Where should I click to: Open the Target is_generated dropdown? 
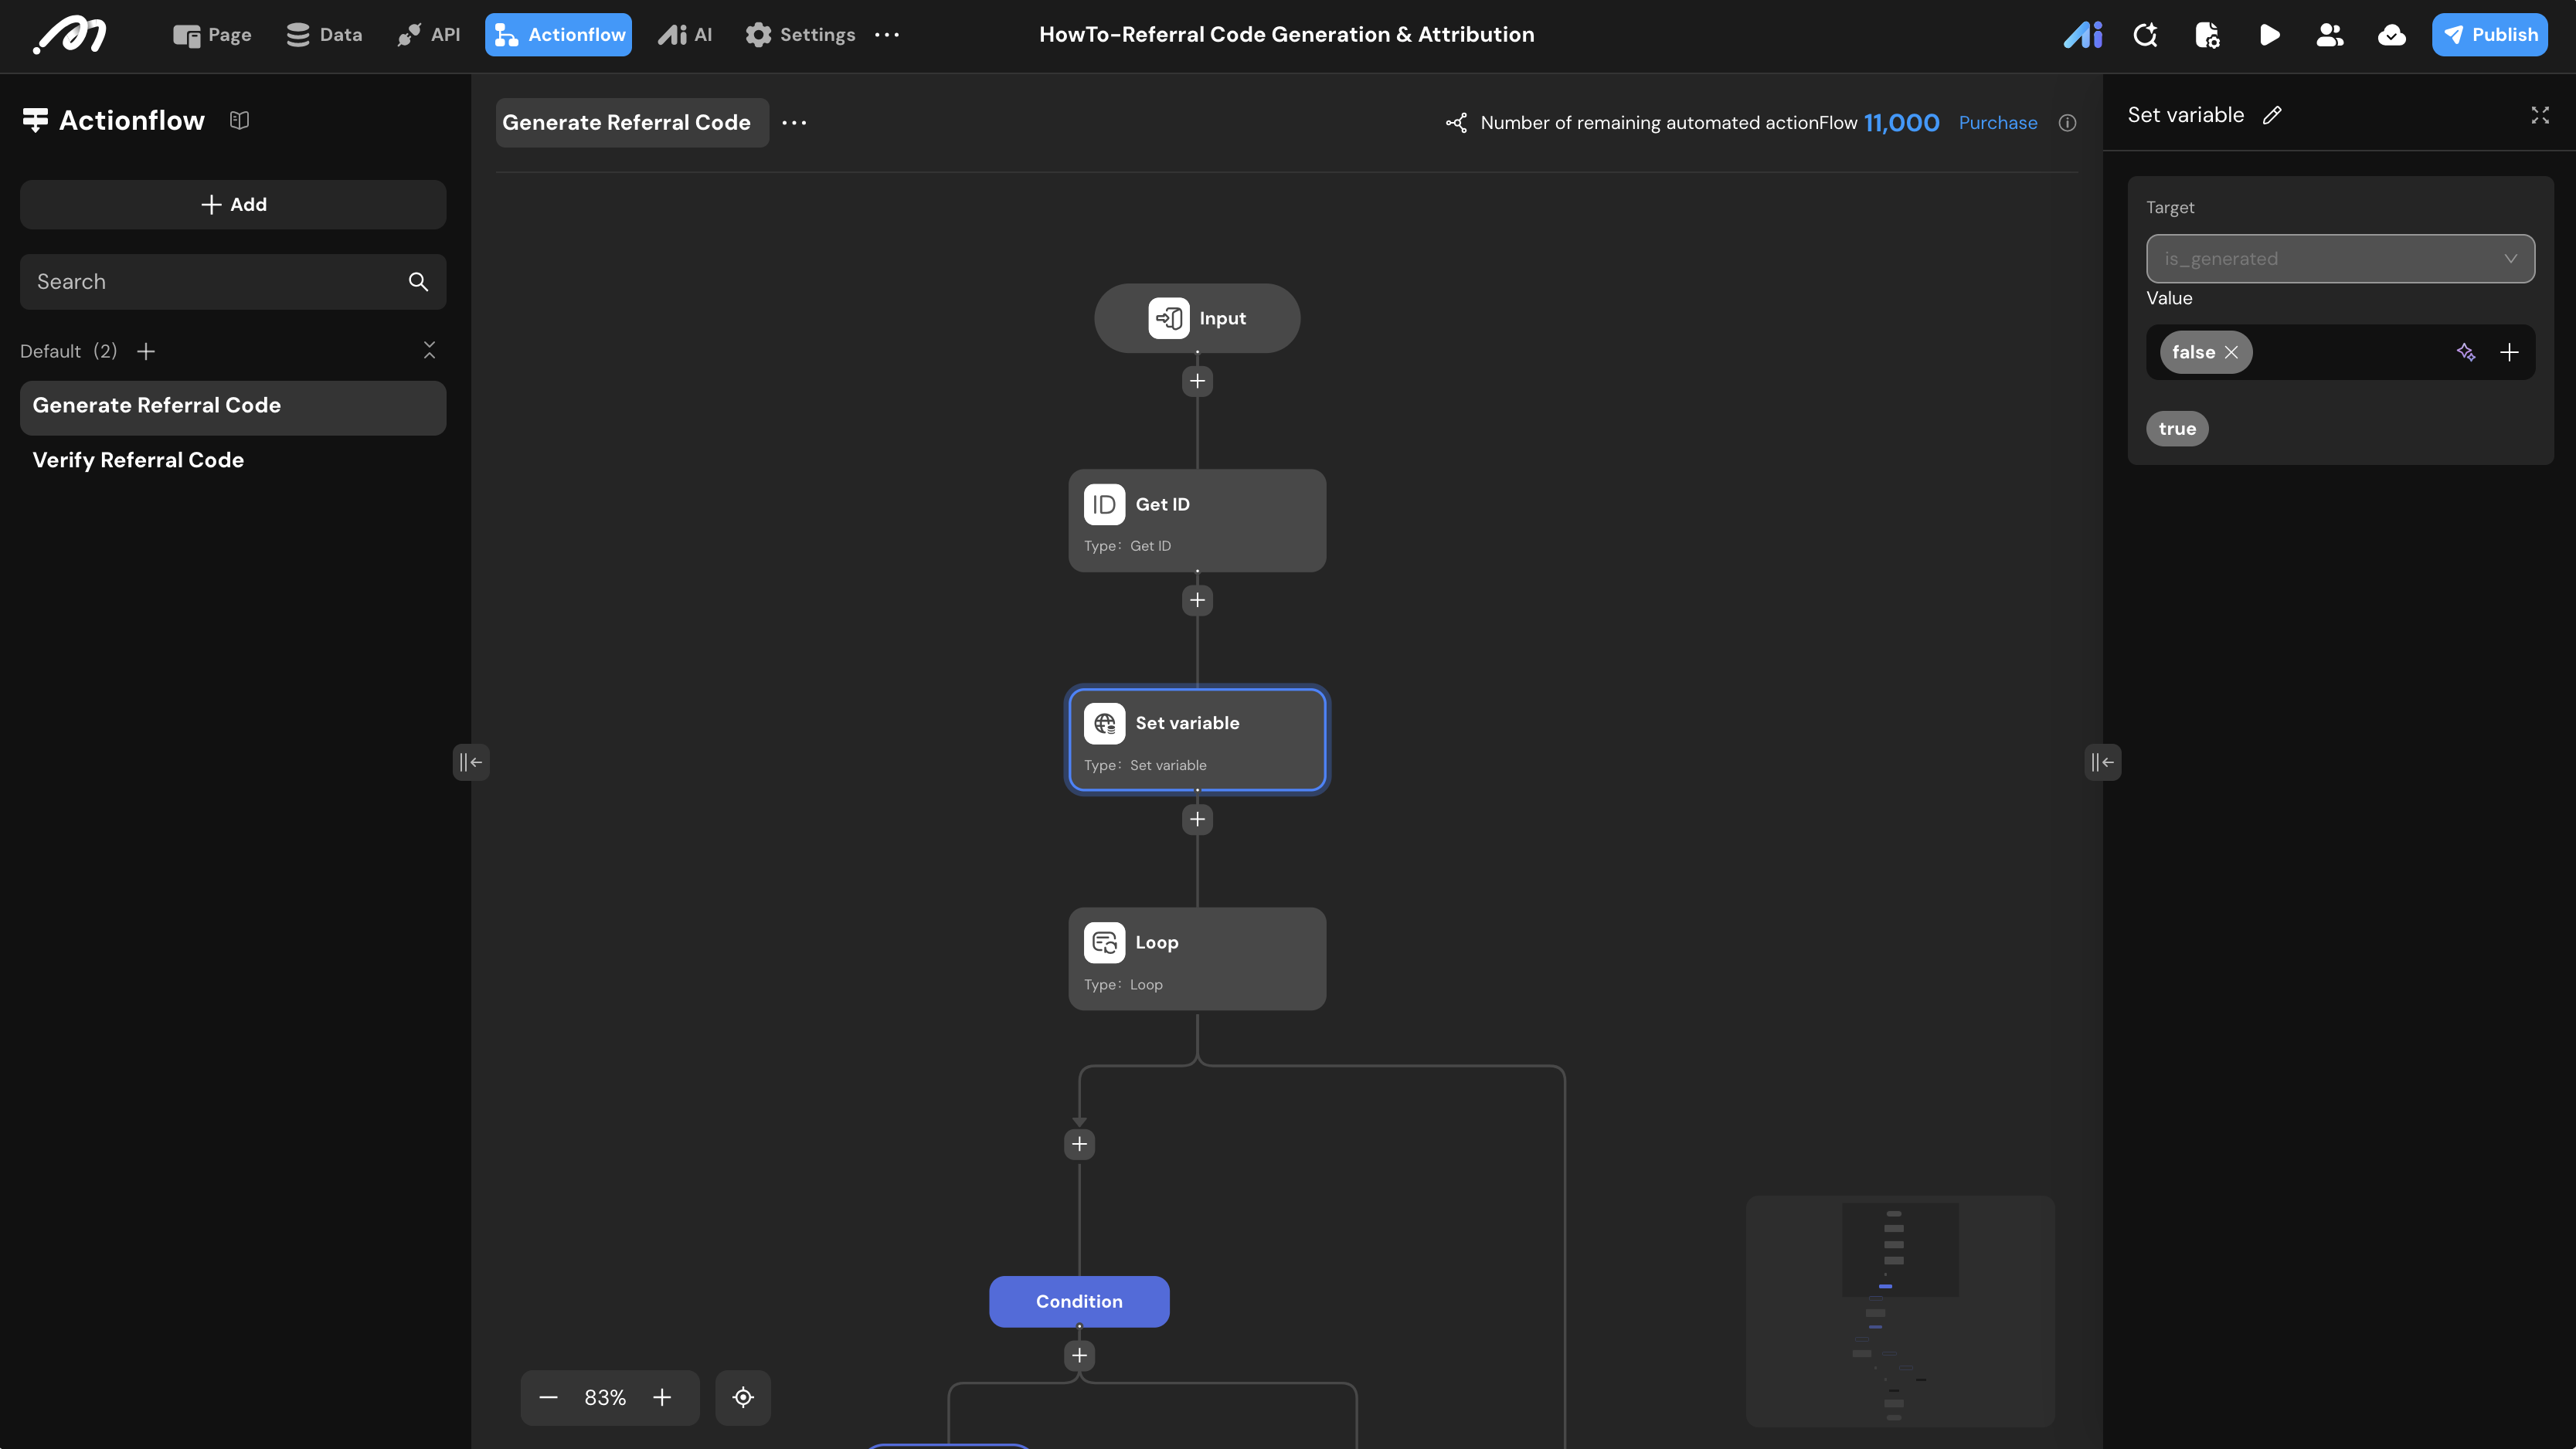(2340, 259)
